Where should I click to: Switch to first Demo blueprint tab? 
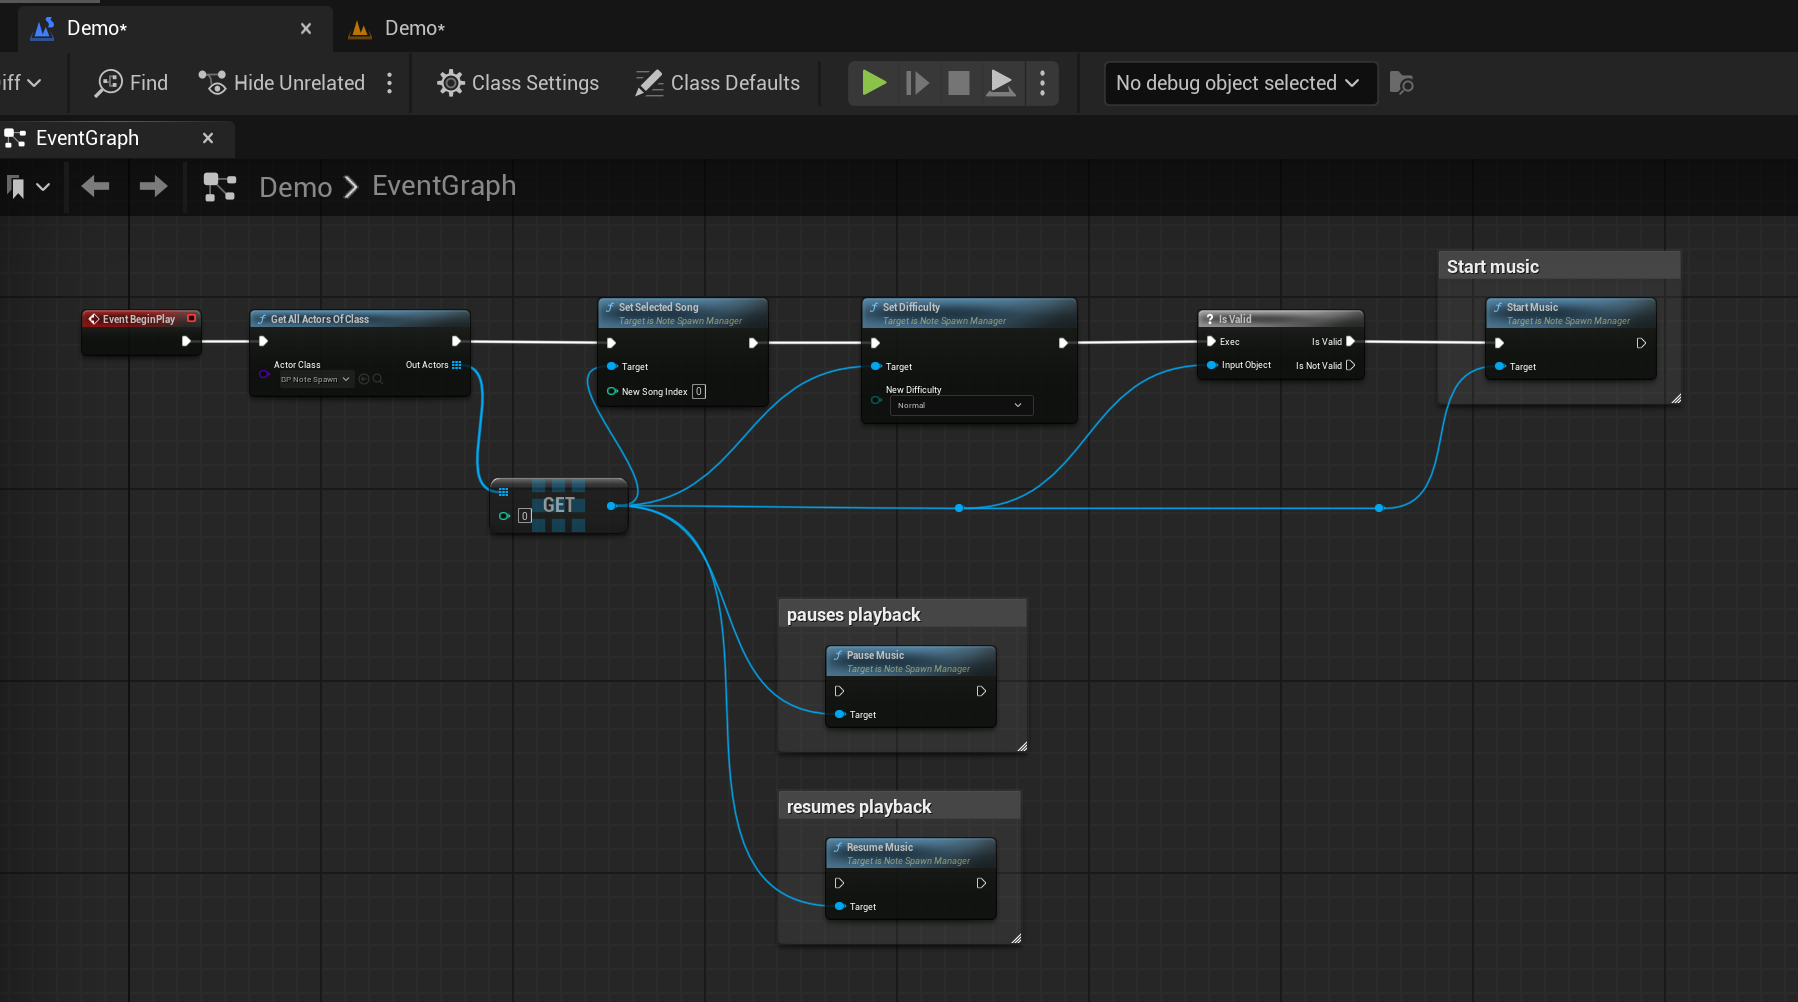click(96, 28)
